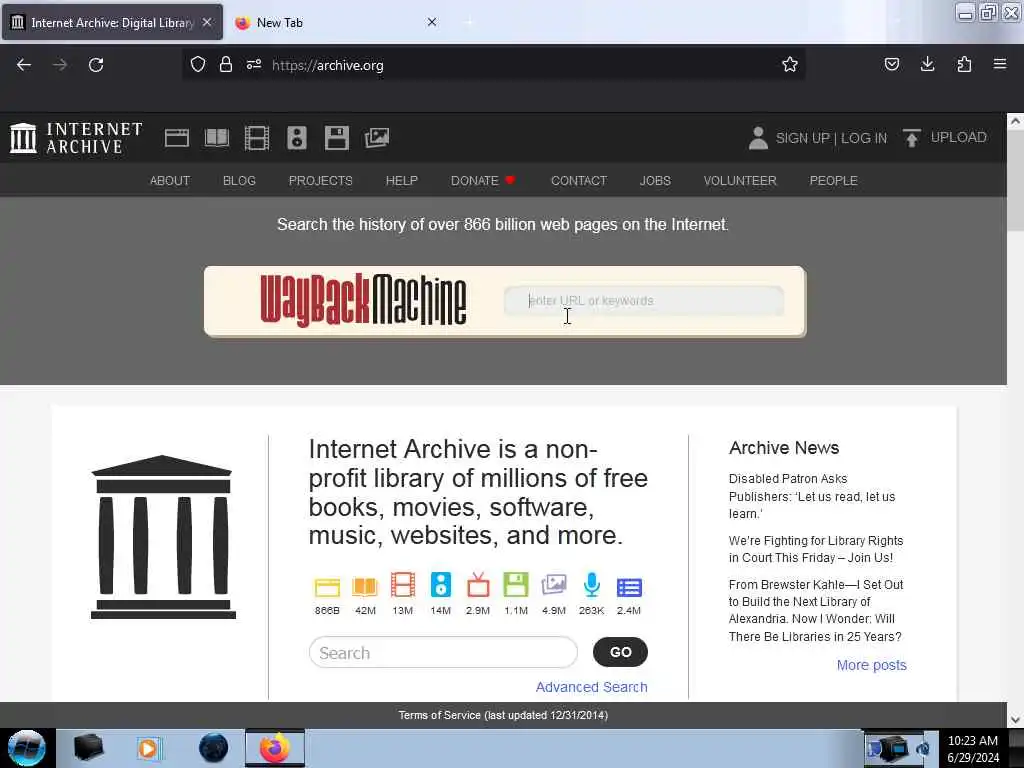This screenshot has height=768, width=1024.
Task: Open the site permissions icon in address bar
Action: (254, 64)
